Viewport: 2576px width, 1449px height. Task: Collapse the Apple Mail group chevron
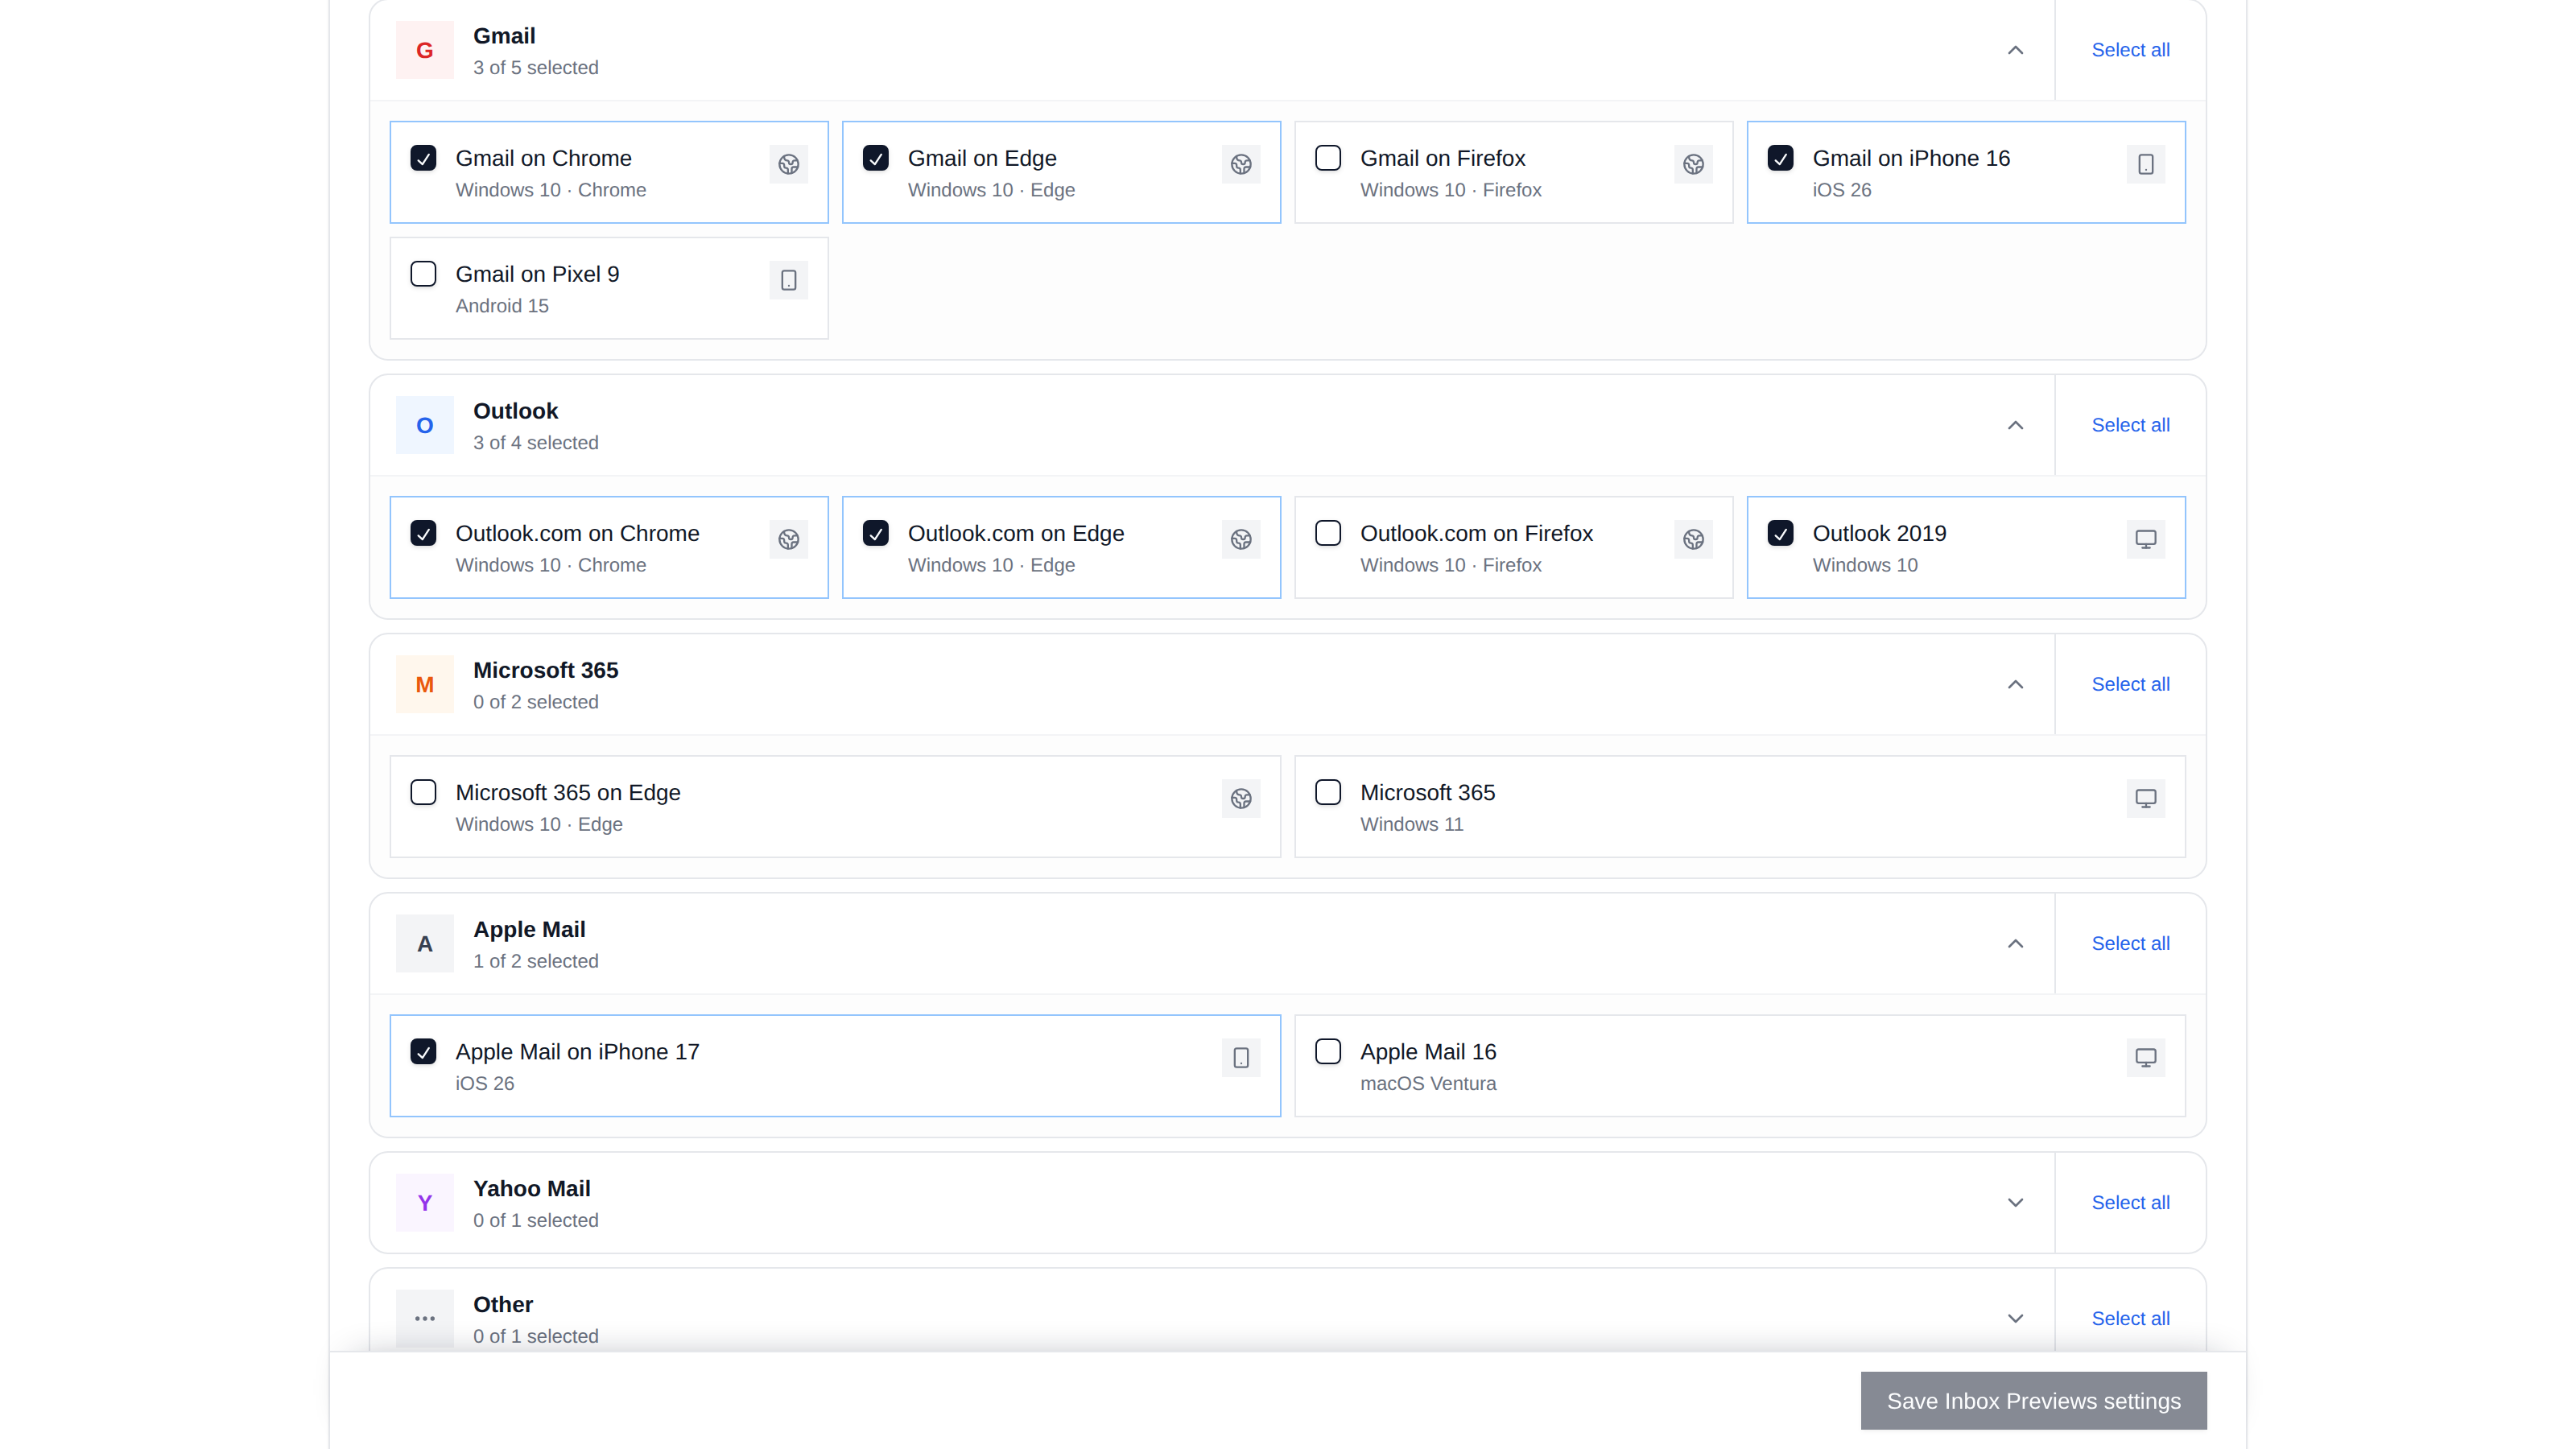coord(2015,943)
